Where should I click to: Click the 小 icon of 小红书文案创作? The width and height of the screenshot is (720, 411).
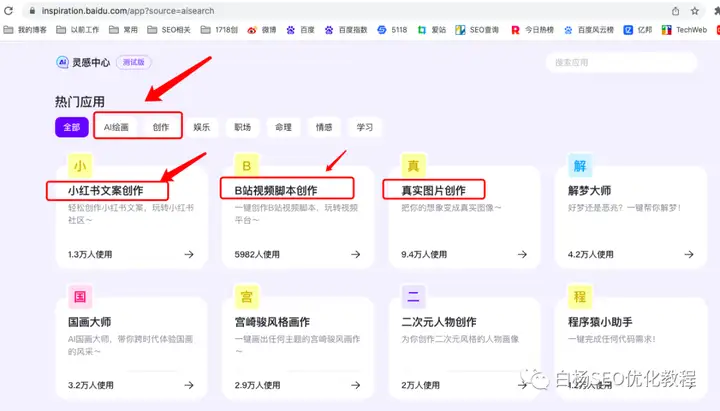(x=80, y=166)
